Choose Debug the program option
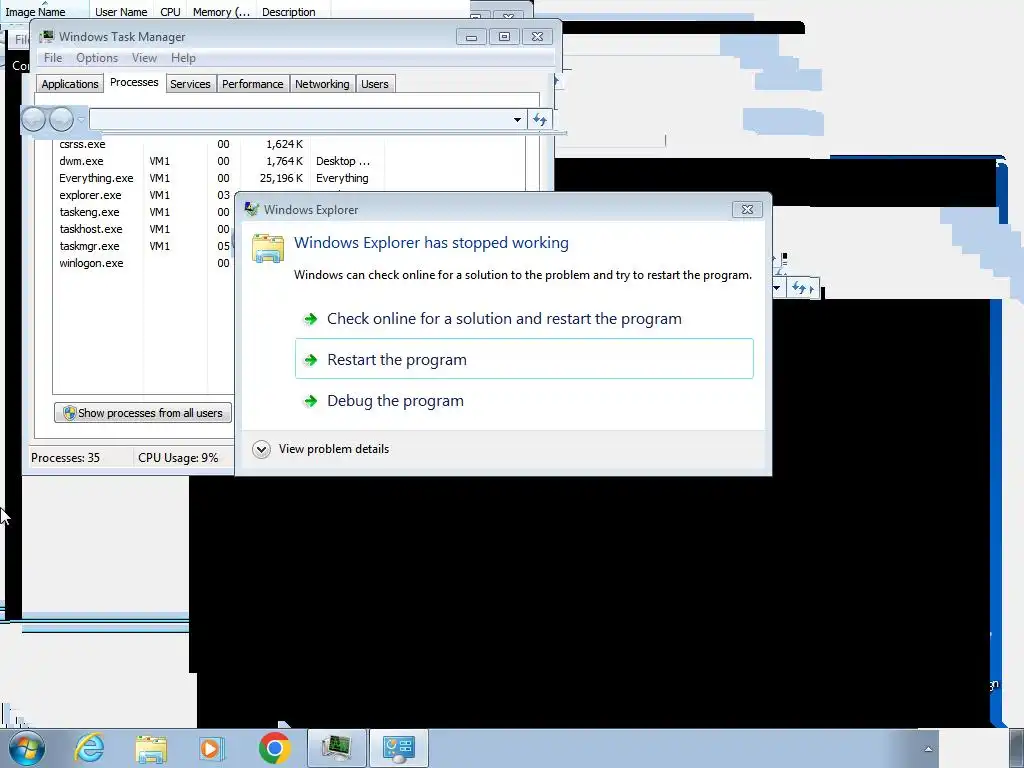This screenshot has width=1024, height=768. [x=524, y=400]
